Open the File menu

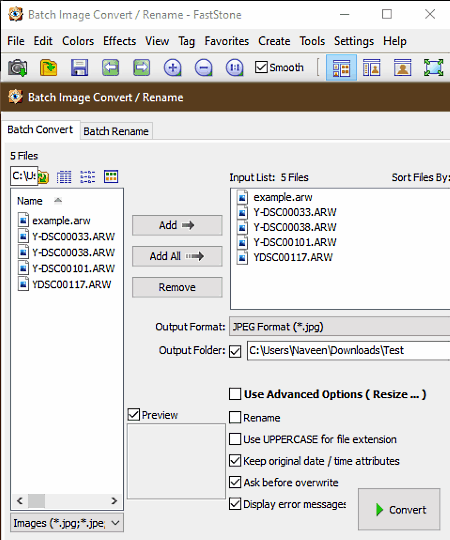coord(16,41)
